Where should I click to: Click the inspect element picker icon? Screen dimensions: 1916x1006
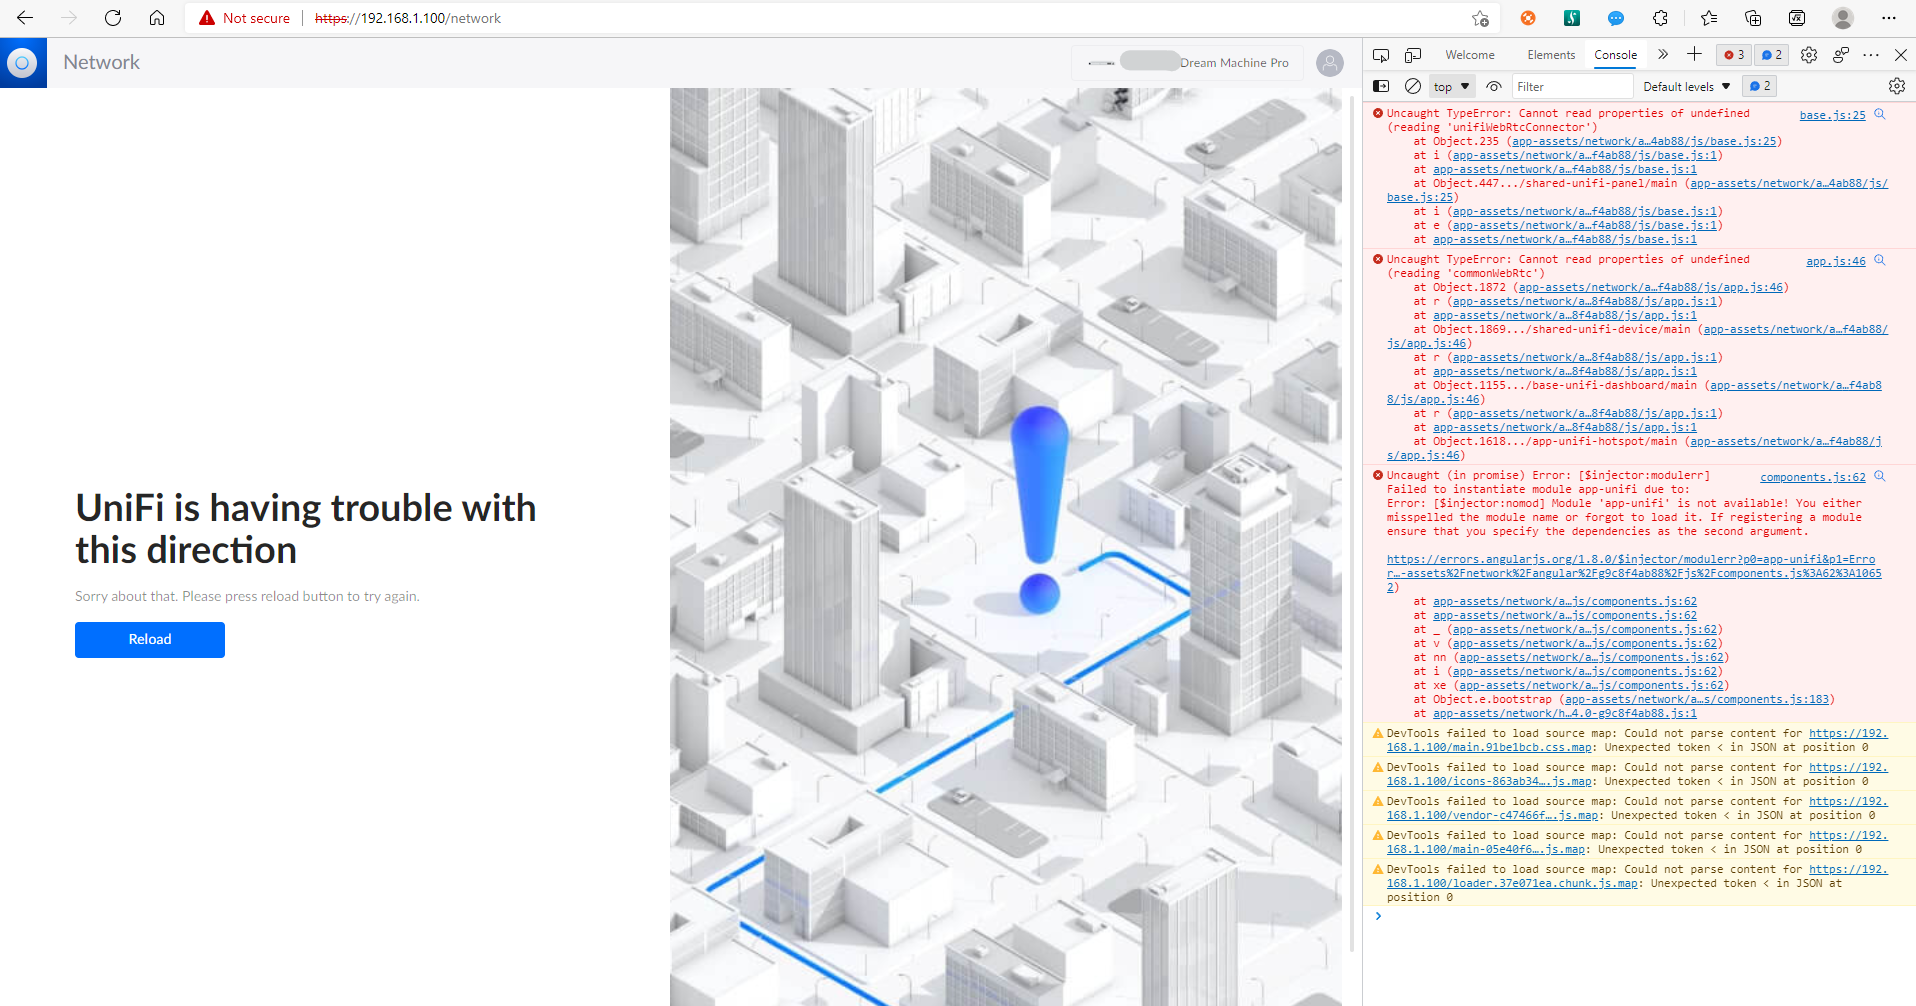tap(1381, 55)
